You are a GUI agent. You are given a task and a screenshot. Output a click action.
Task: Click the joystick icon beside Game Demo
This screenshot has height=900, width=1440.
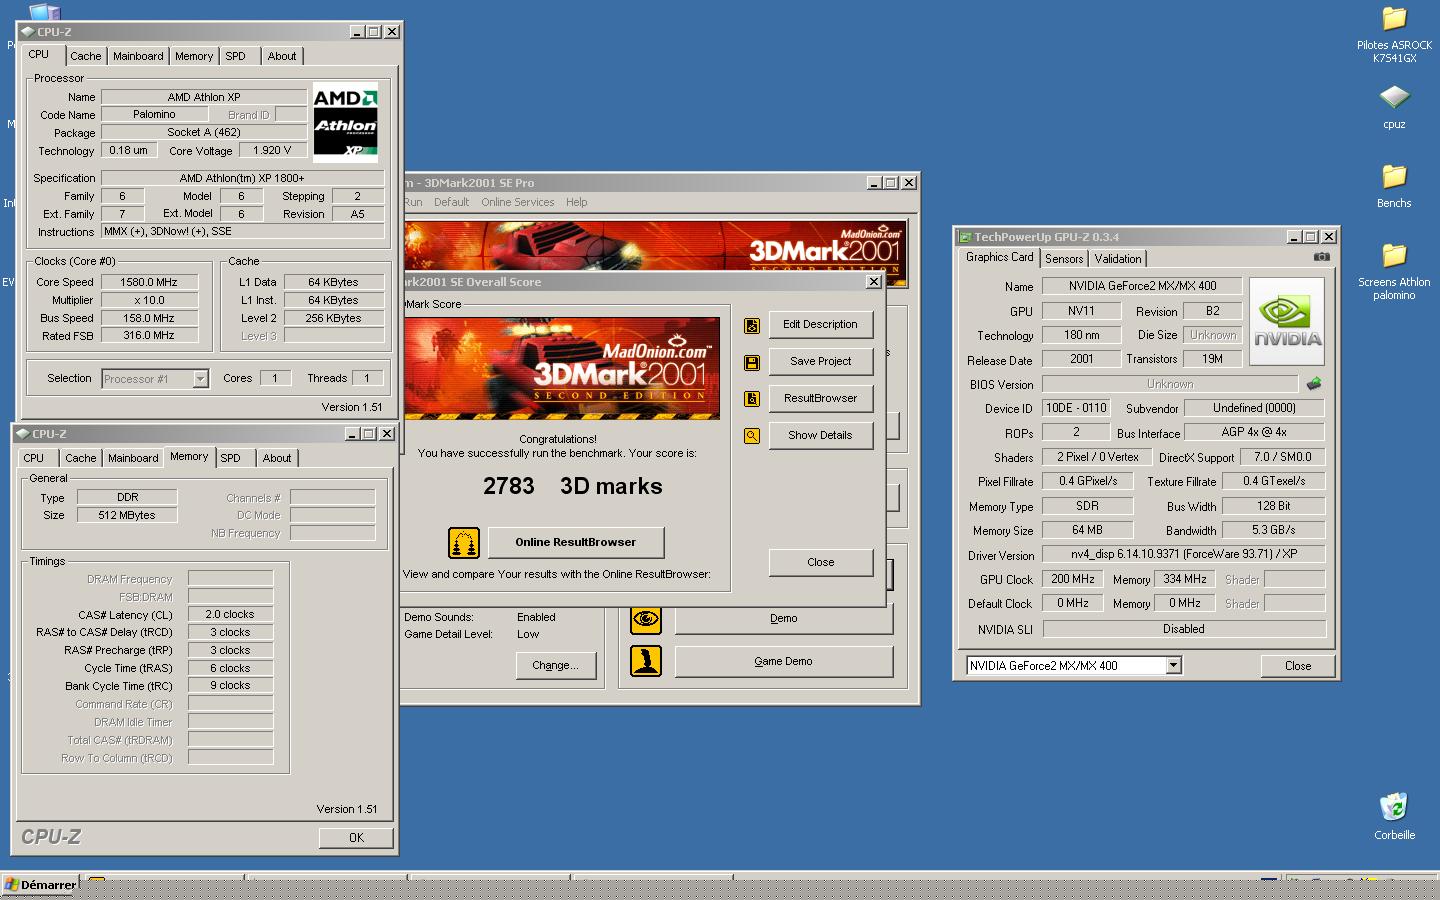point(646,661)
